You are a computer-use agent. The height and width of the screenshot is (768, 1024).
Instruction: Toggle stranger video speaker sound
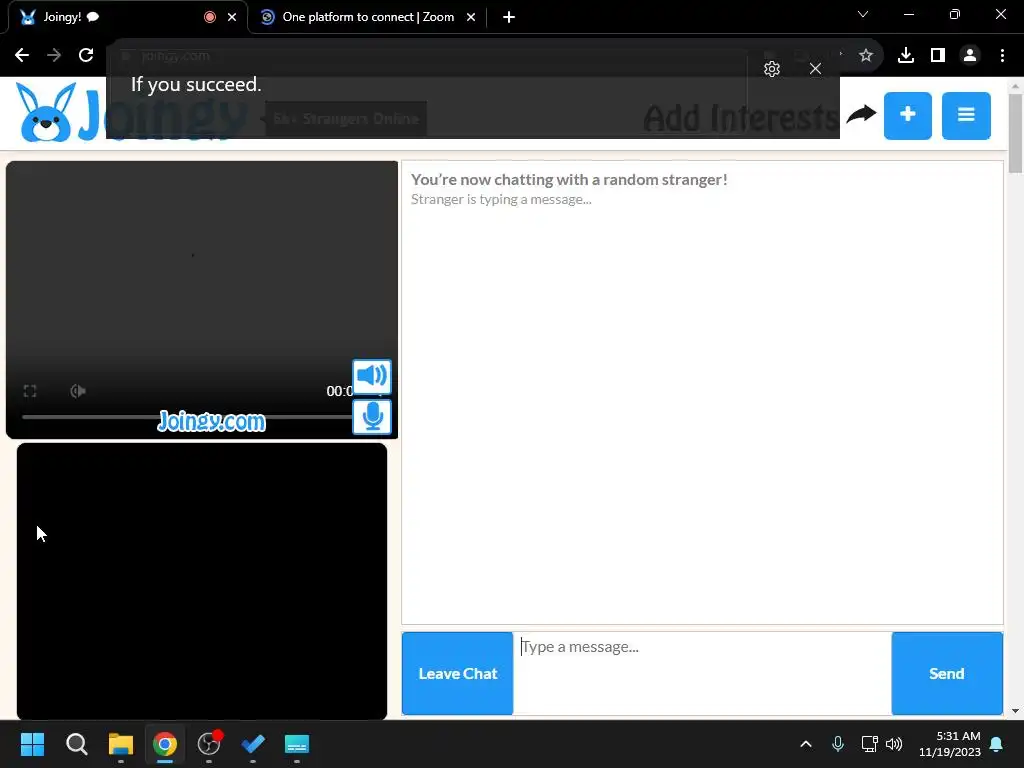pyautogui.click(x=372, y=376)
